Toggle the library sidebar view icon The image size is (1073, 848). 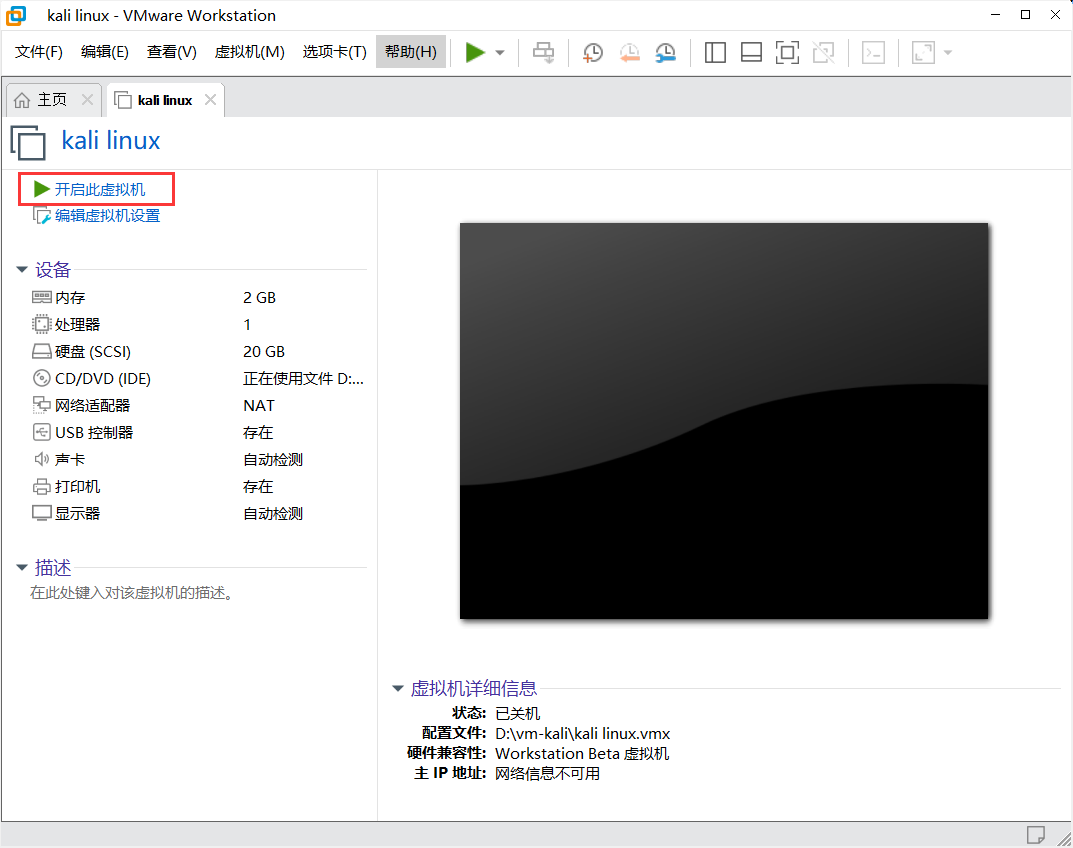[x=715, y=53]
